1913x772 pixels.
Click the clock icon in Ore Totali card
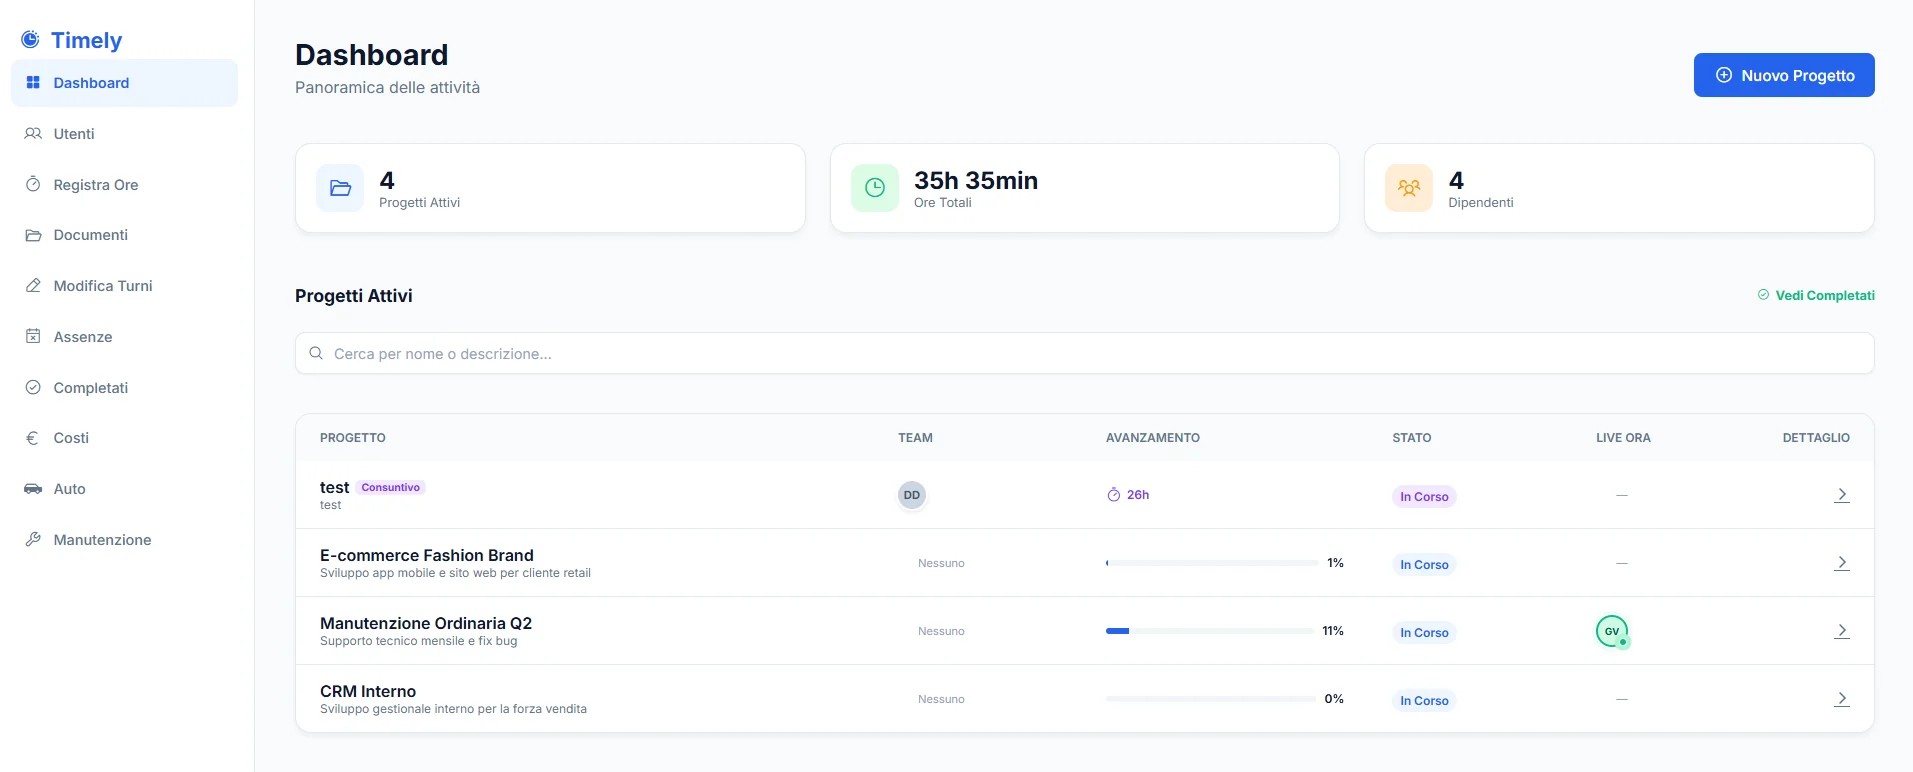coord(875,188)
